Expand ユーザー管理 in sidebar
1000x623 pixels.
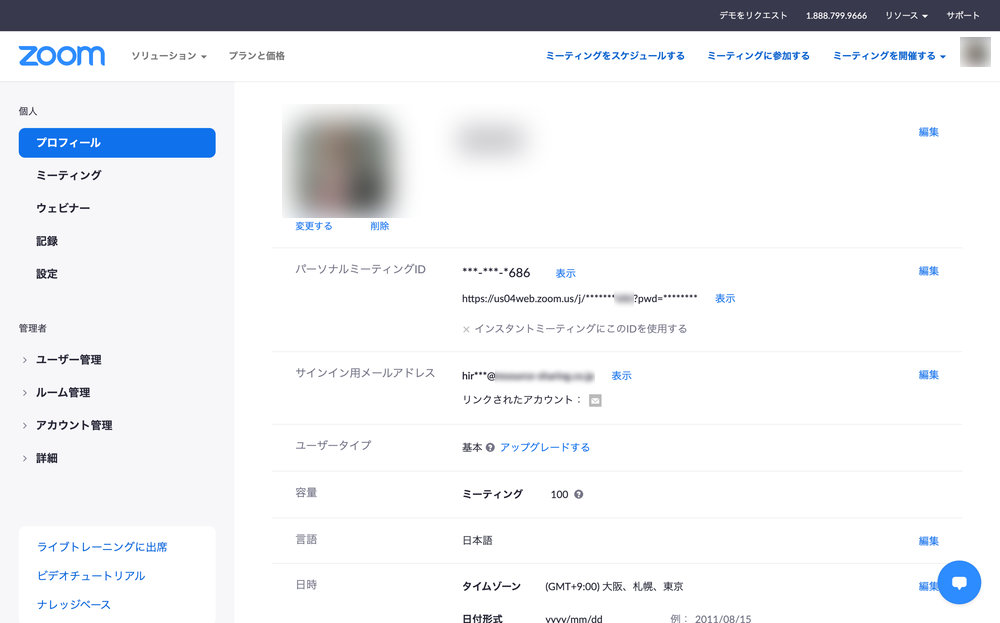68,360
